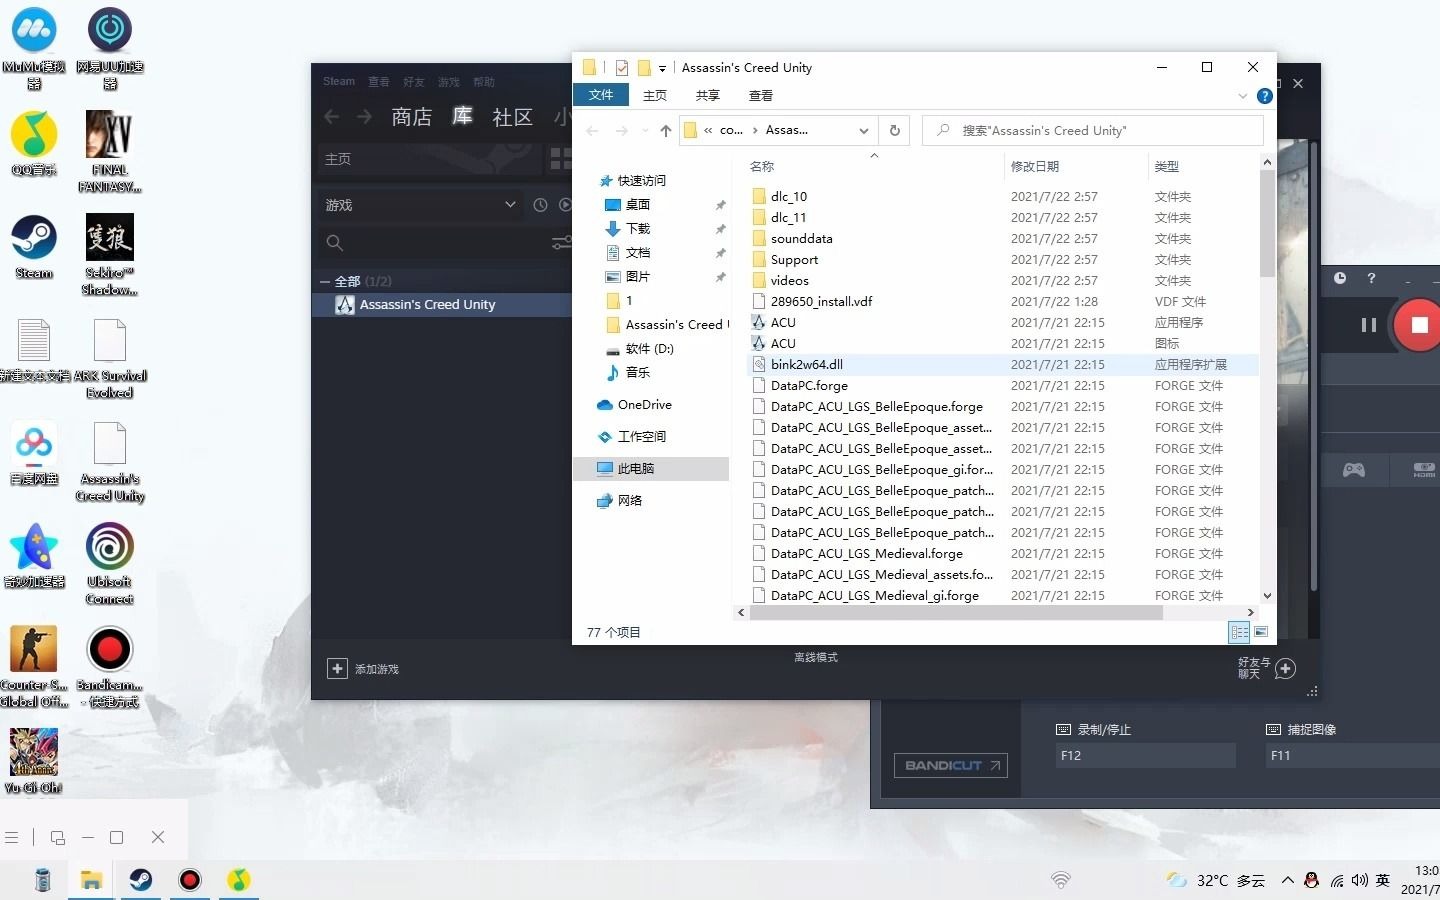The image size is (1440, 900).
Task: Click 添加游戏 plus button in Steam
Action: (x=337, y=669)
